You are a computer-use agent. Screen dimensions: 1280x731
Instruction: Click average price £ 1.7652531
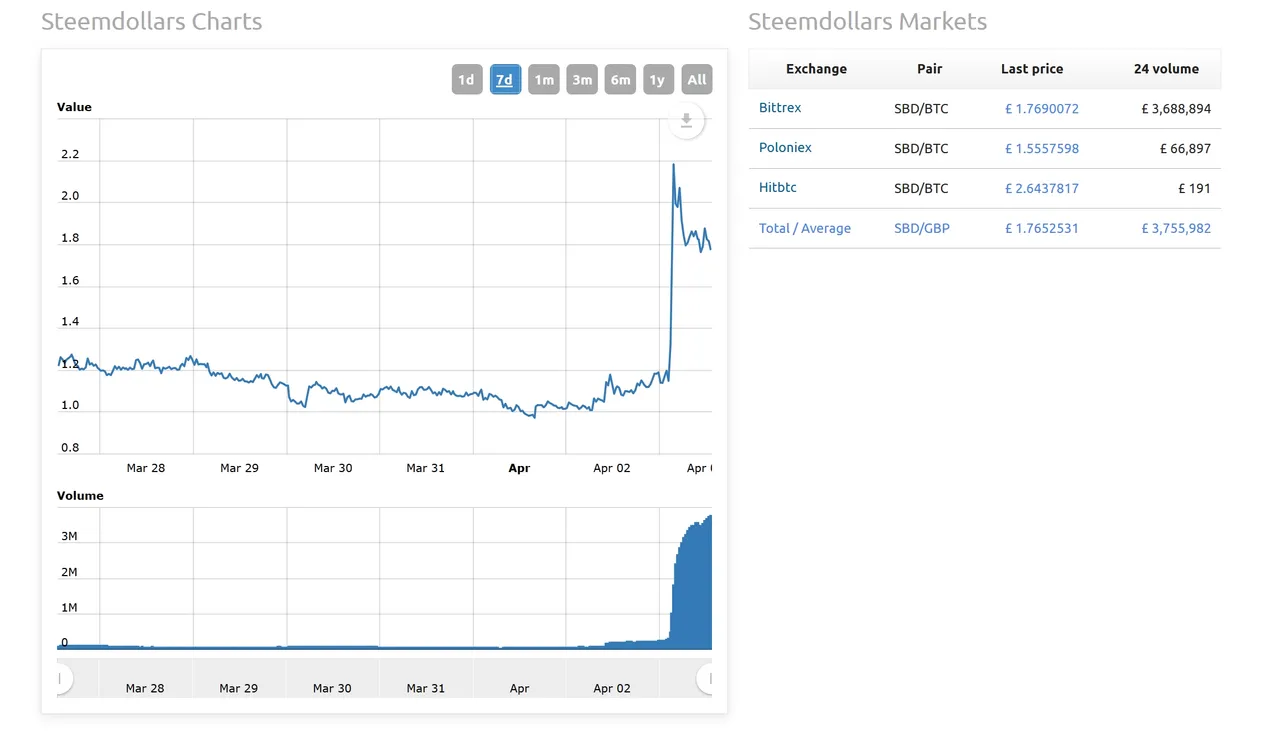1042,228
